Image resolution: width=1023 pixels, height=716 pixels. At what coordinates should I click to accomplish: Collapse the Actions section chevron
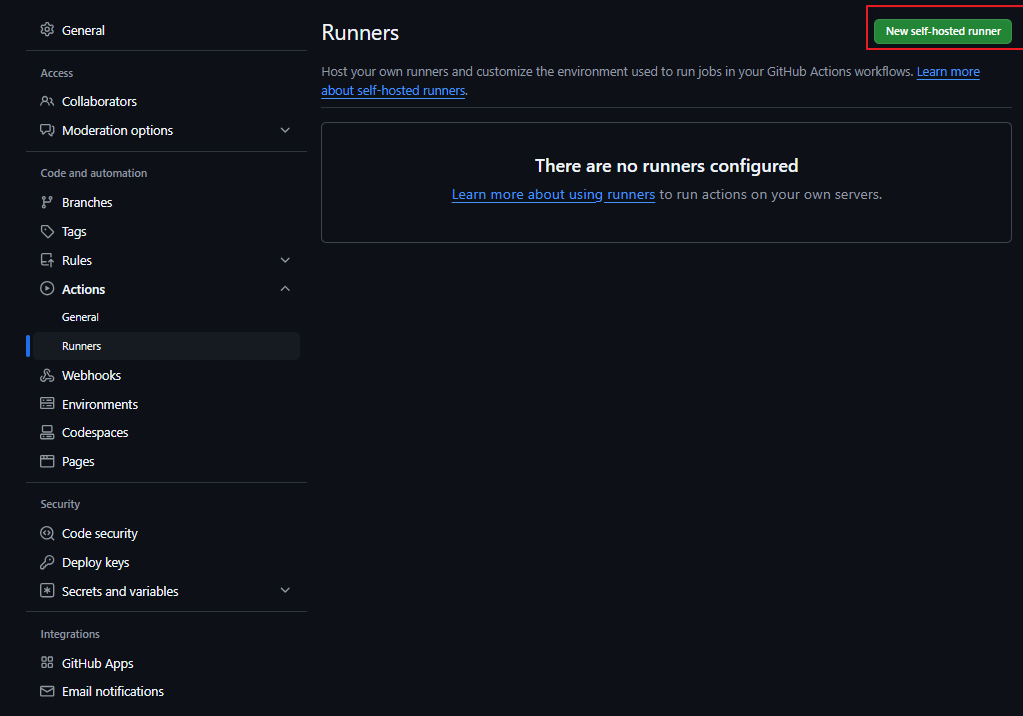[285, 288]
